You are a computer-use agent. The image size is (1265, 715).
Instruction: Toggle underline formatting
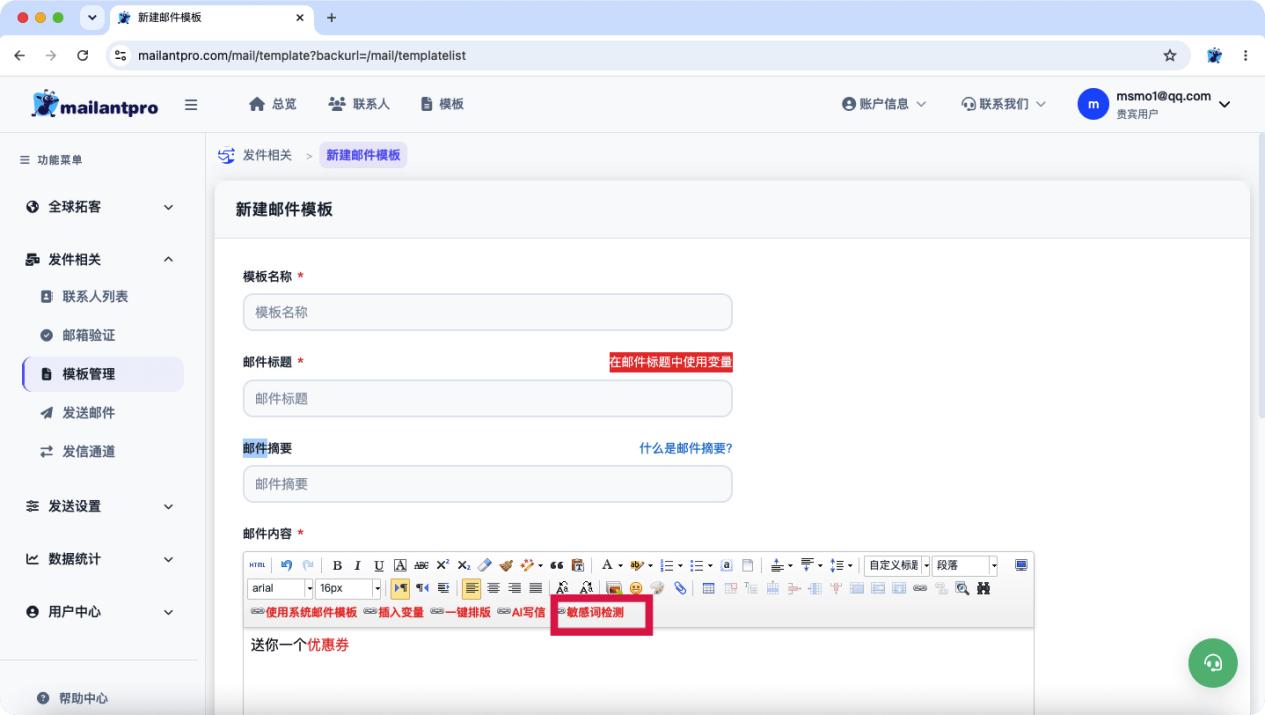(379, 565)
